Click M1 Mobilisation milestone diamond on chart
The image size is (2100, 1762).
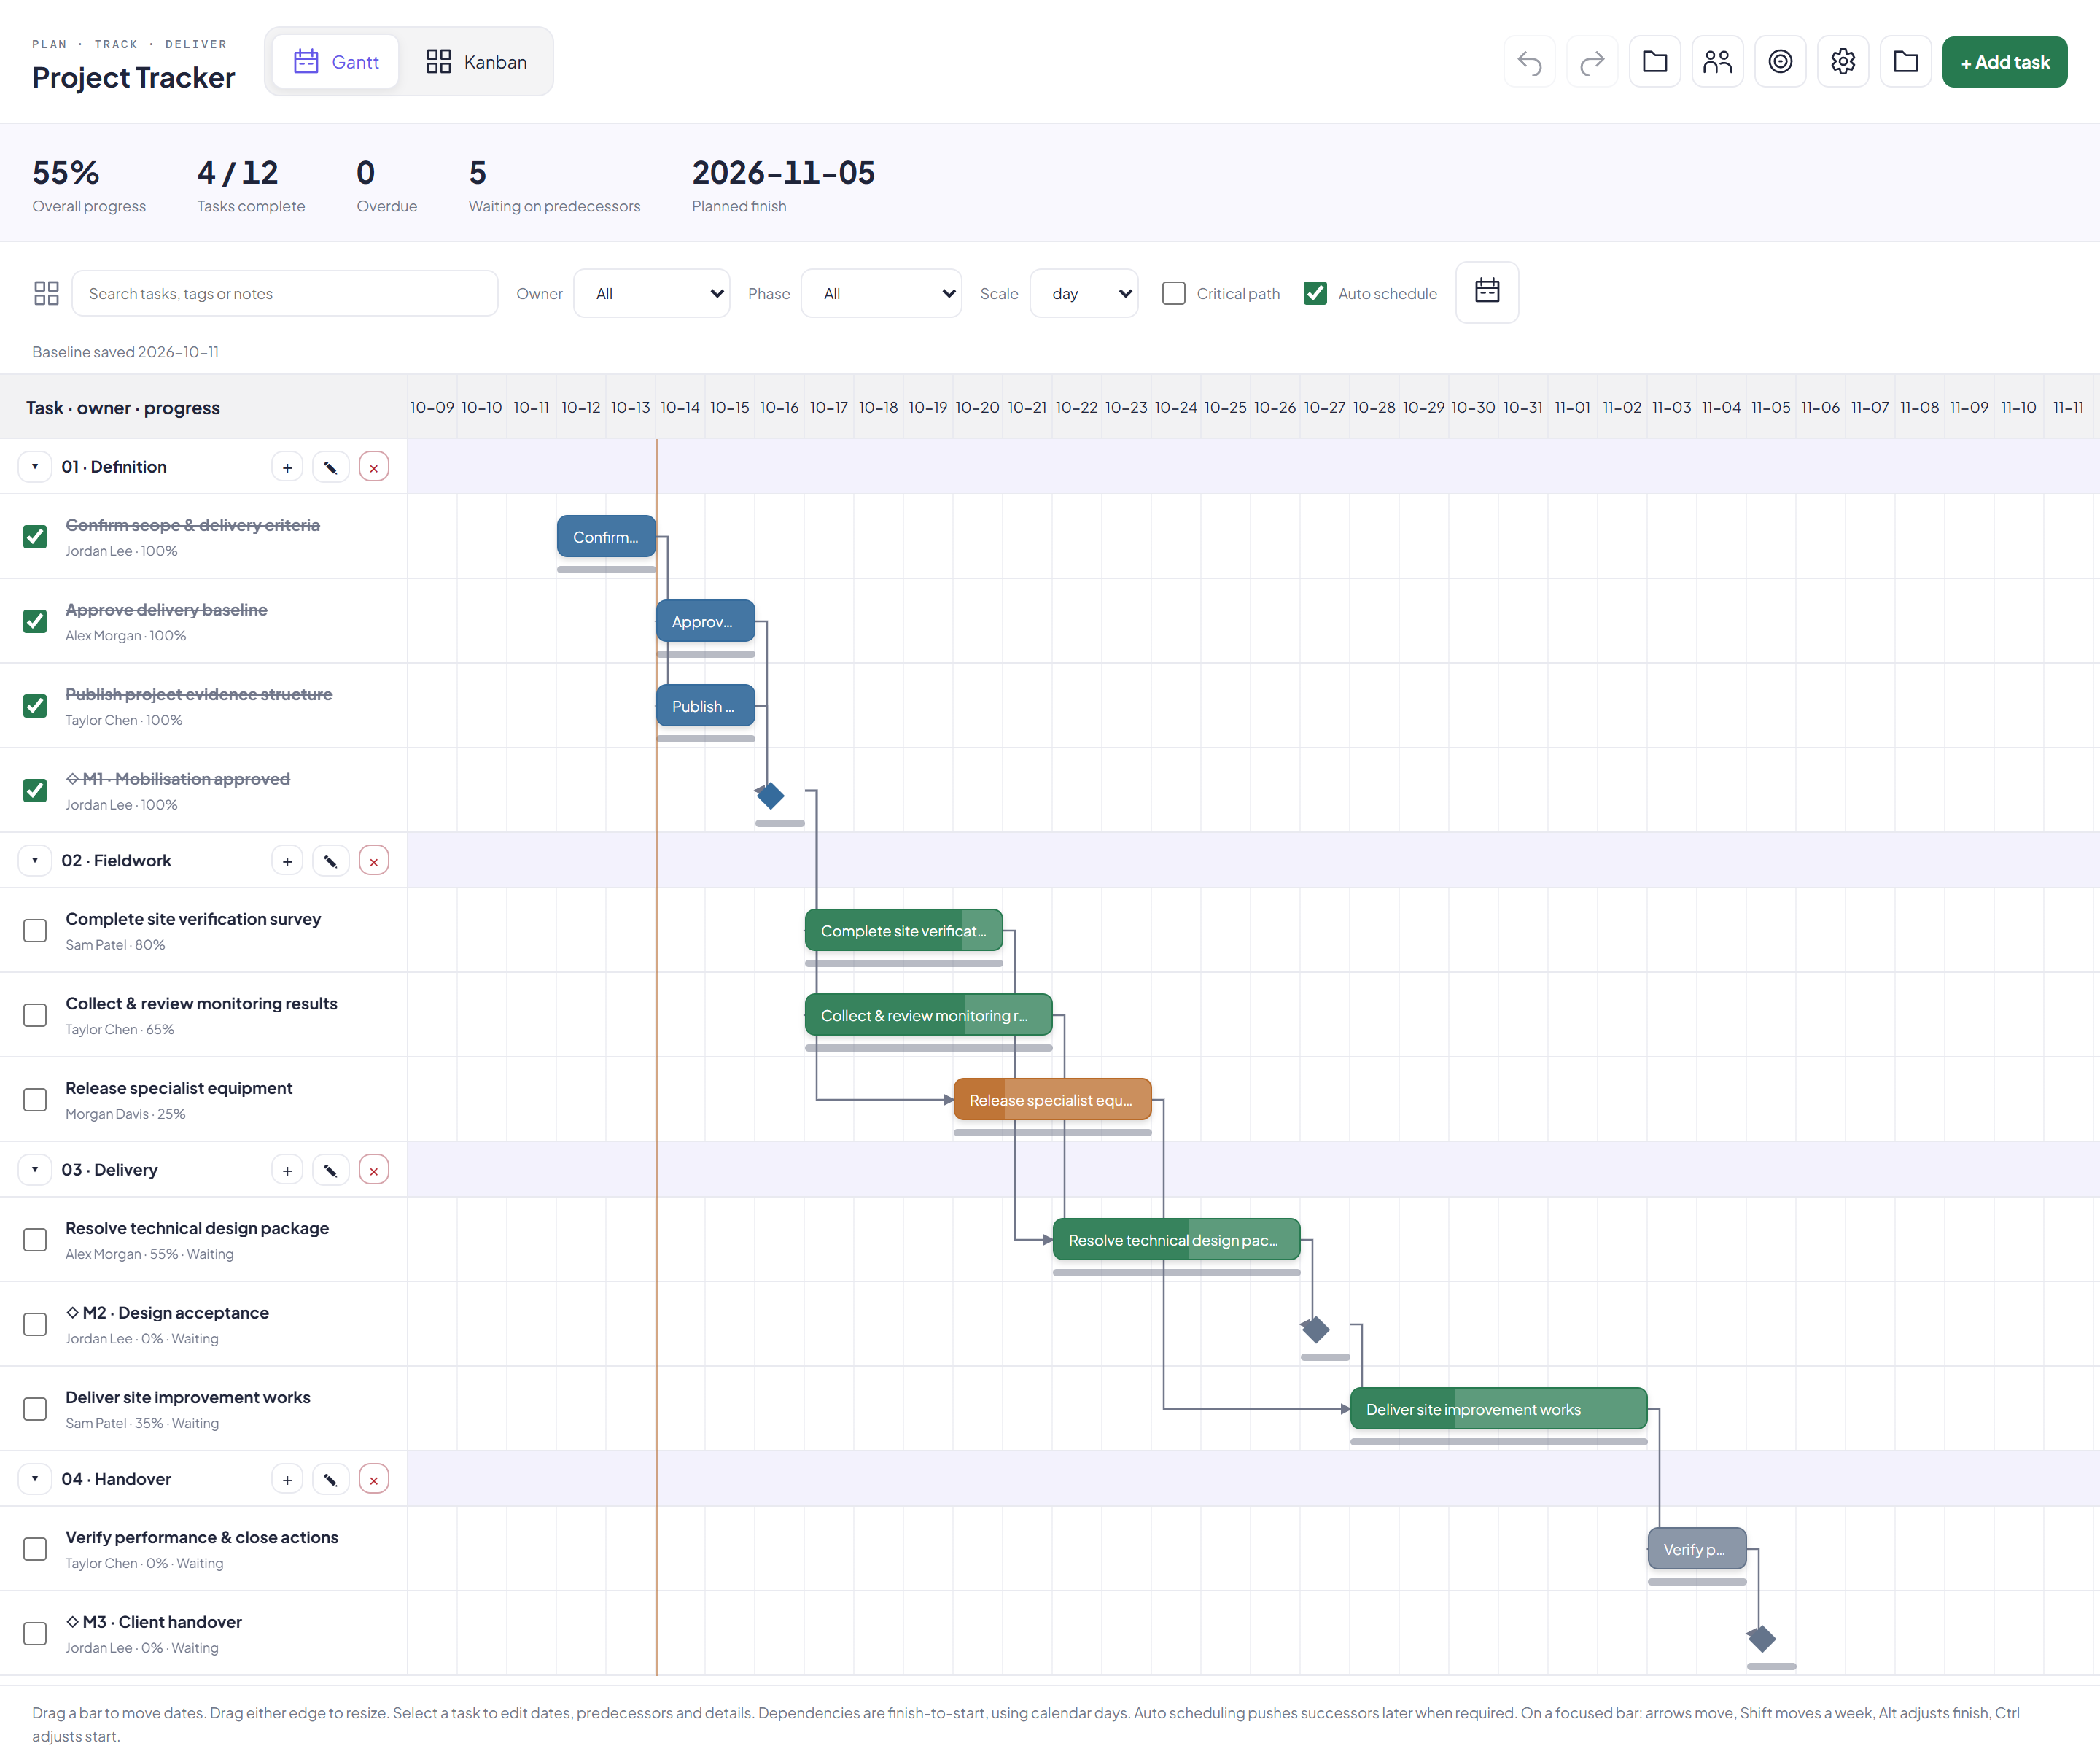770,796
